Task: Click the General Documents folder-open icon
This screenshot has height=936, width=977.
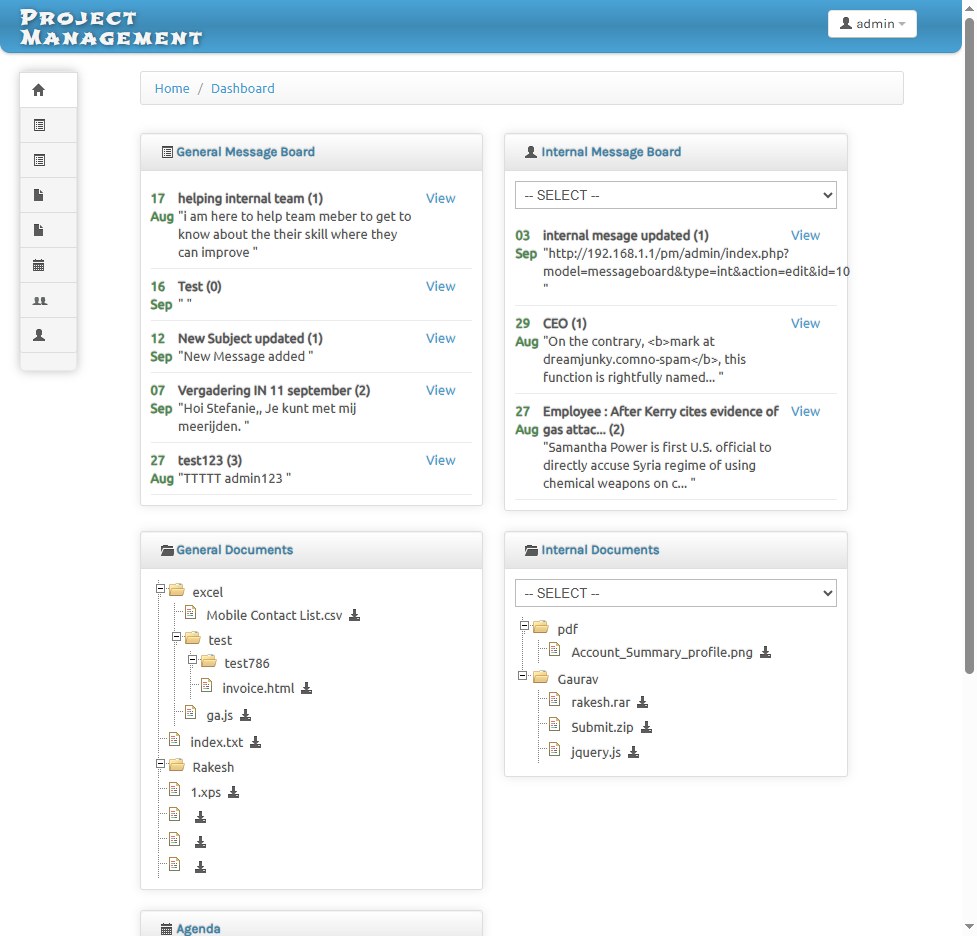Action: coord(167,550)
